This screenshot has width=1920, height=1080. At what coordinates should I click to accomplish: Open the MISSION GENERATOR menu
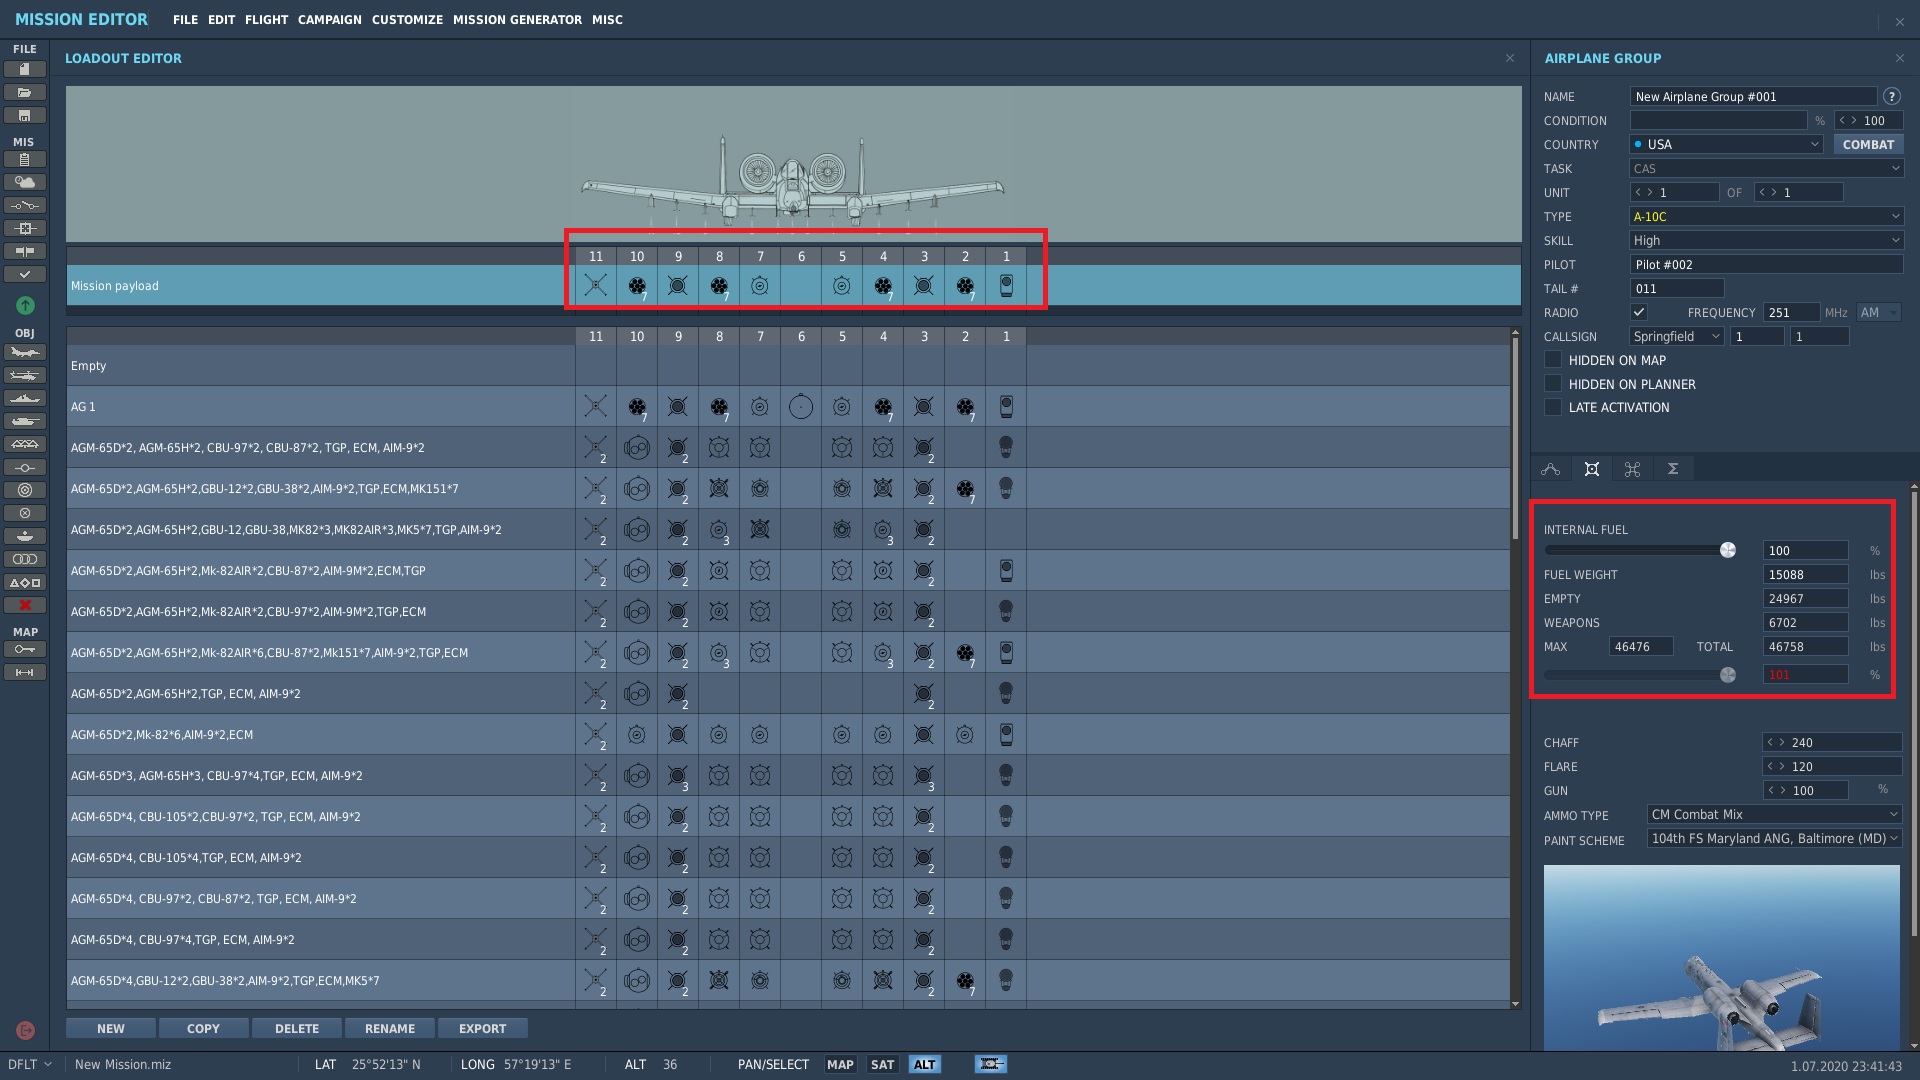coord(517,19)
